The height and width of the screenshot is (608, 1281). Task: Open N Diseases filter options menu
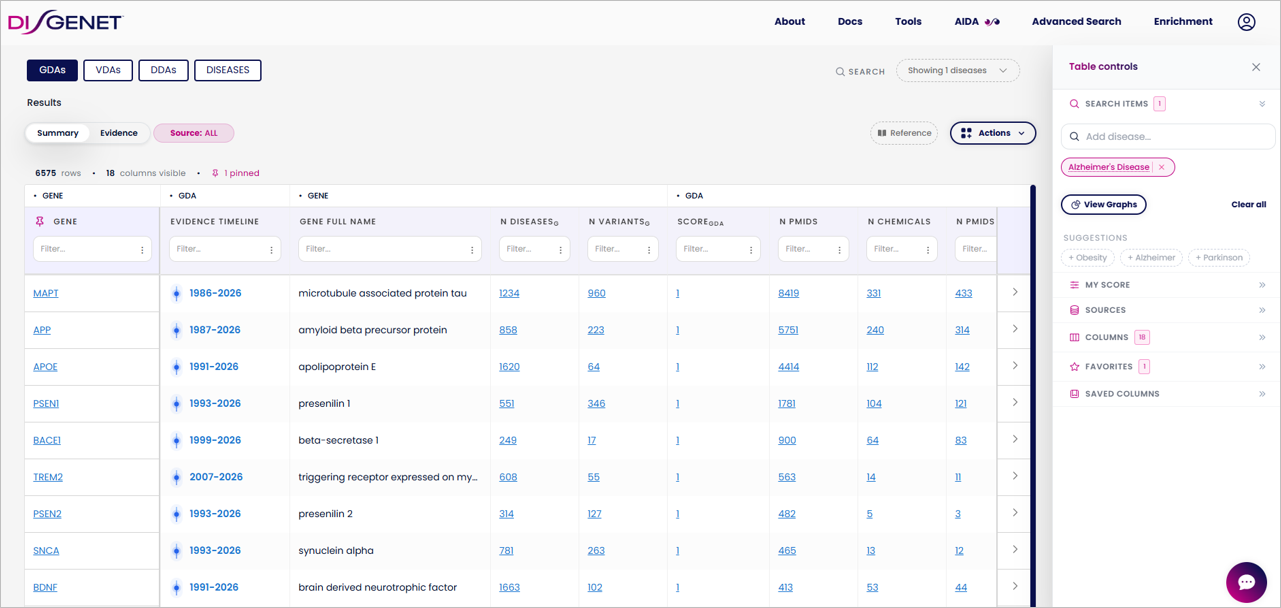point(560,250)
